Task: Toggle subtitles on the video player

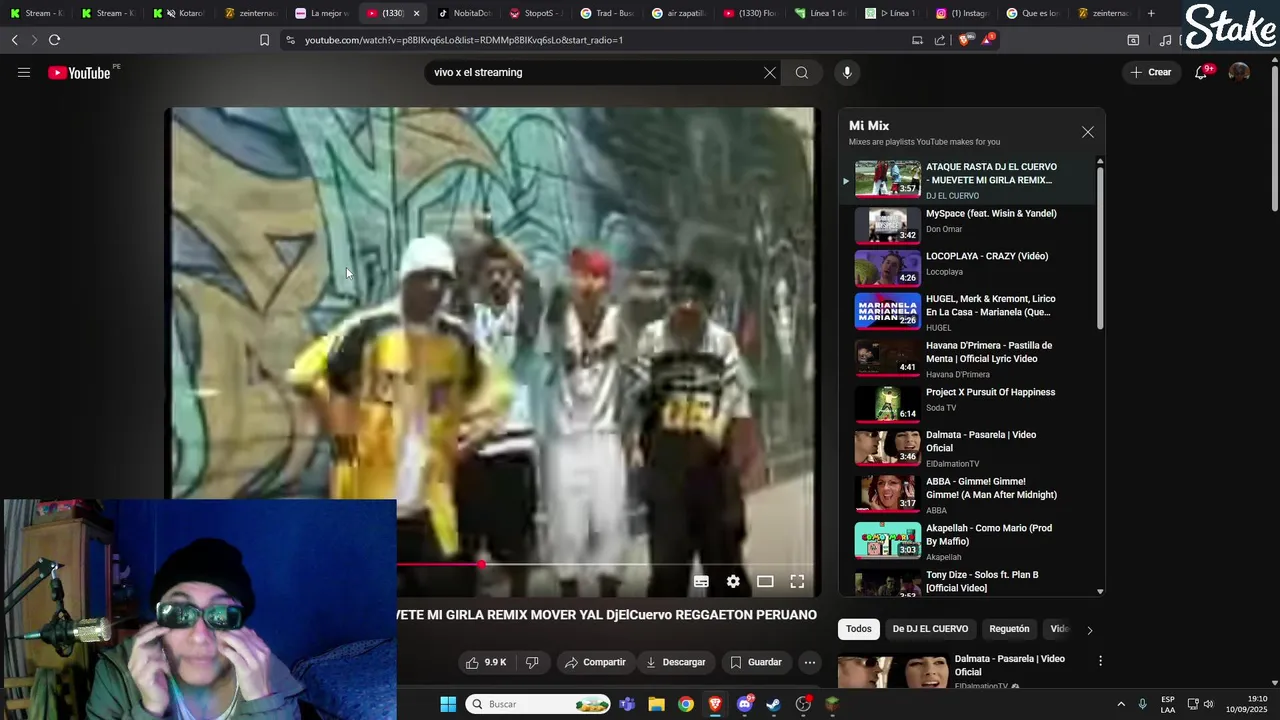Action: click(x=701, y=581)
